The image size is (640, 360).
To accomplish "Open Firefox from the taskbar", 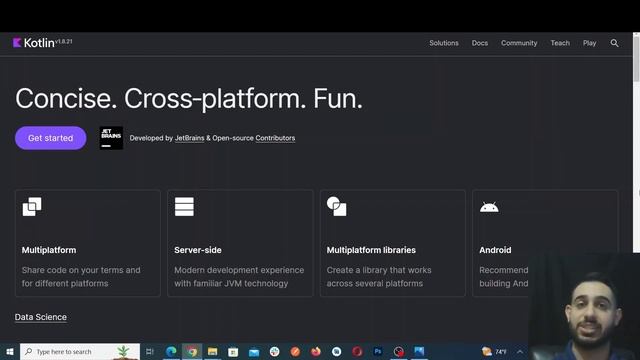I will [x=316, y=351].
